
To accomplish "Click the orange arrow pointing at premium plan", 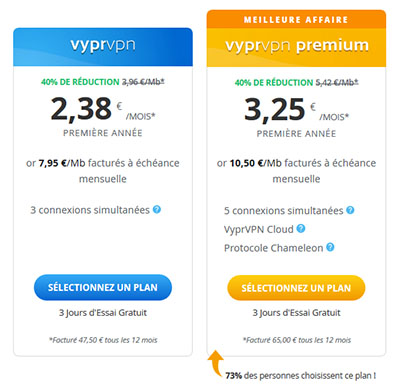I will point(216,363).
